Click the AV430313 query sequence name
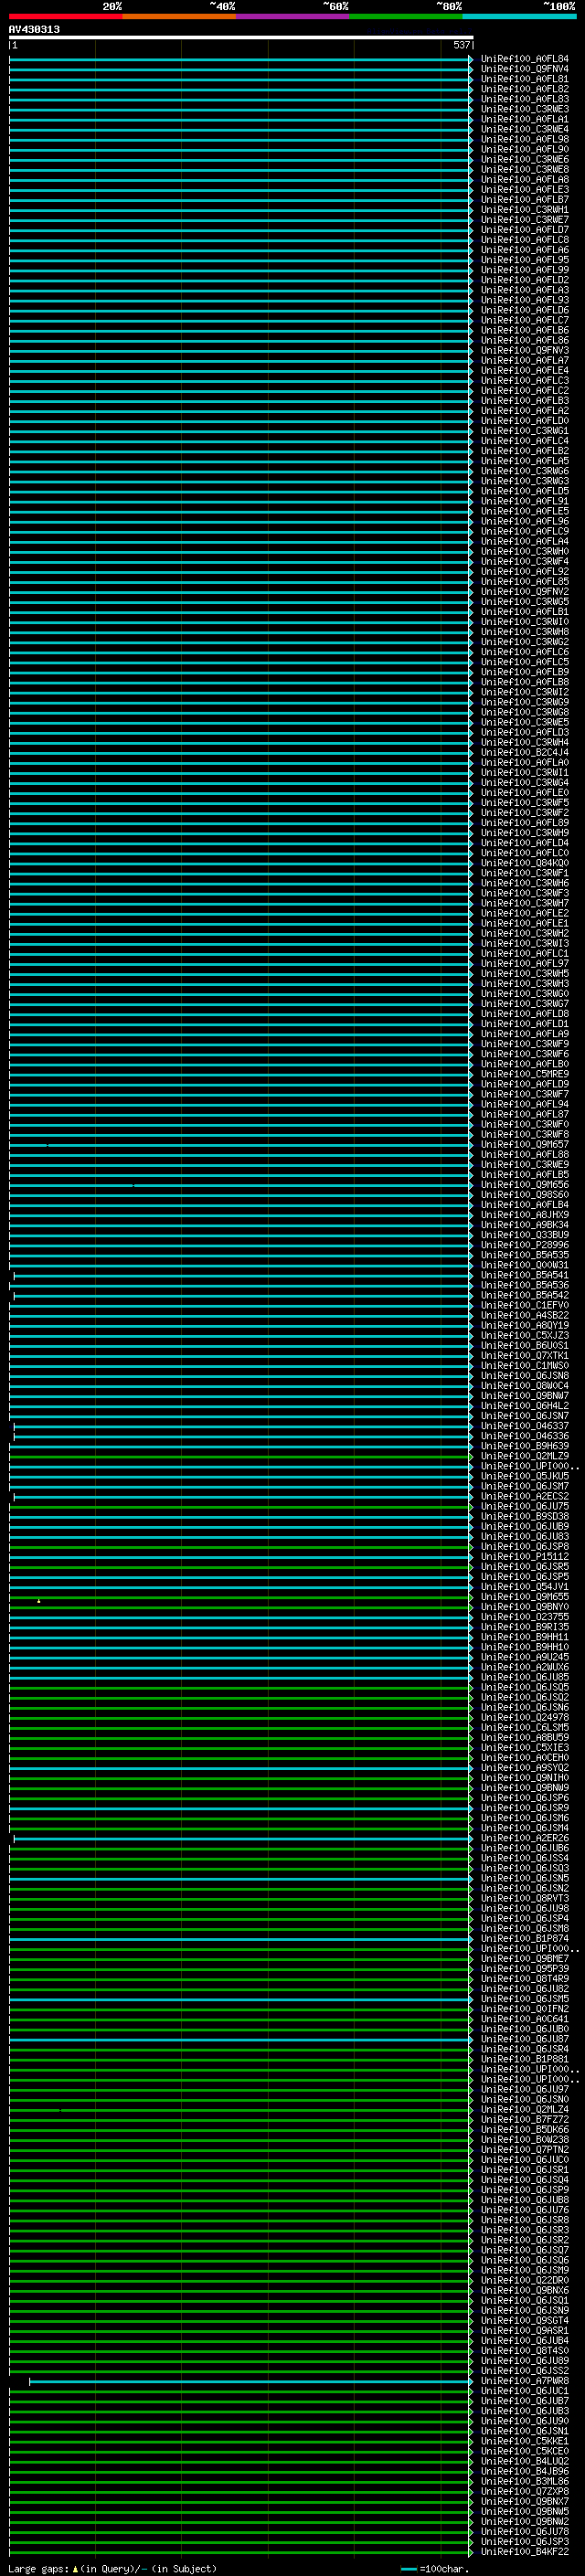585x2576 pixels. pos(34,30)
